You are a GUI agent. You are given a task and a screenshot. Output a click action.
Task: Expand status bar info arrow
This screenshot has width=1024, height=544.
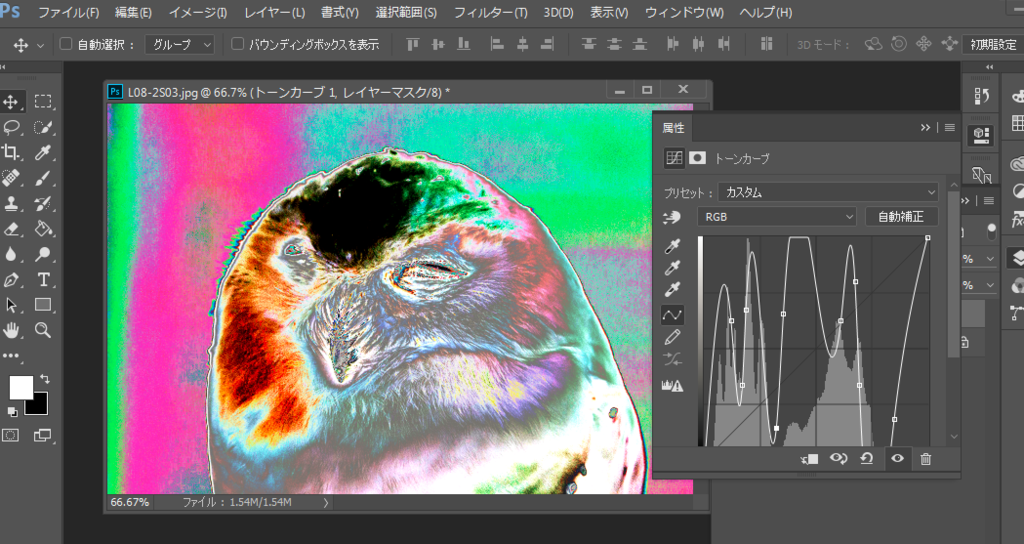pos(325,502)
